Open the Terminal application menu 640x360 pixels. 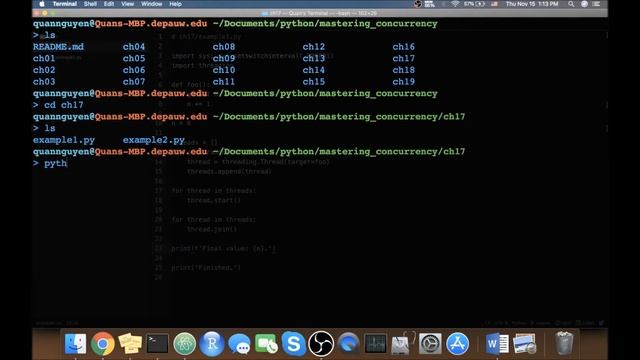(64, 4)
